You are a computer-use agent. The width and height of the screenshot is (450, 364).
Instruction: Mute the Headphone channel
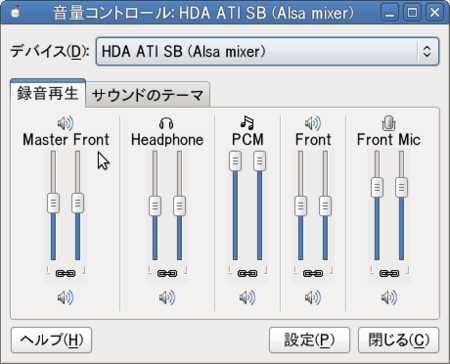coord(167,297)
